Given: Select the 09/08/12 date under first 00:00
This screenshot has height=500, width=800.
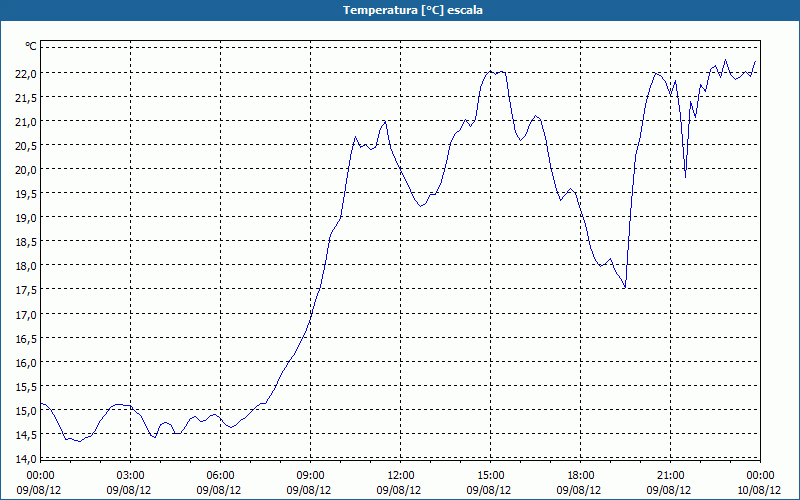Looking at the screenshot, I should (x=39, y=490).
